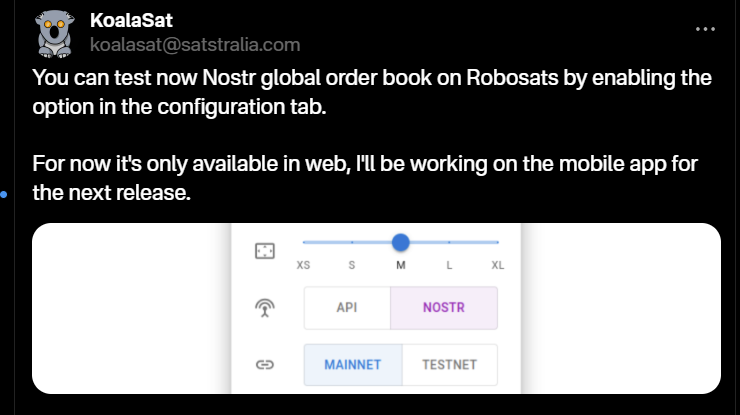Click the post text about Robosats
The image size is (740, 415).
click(372, 92)
